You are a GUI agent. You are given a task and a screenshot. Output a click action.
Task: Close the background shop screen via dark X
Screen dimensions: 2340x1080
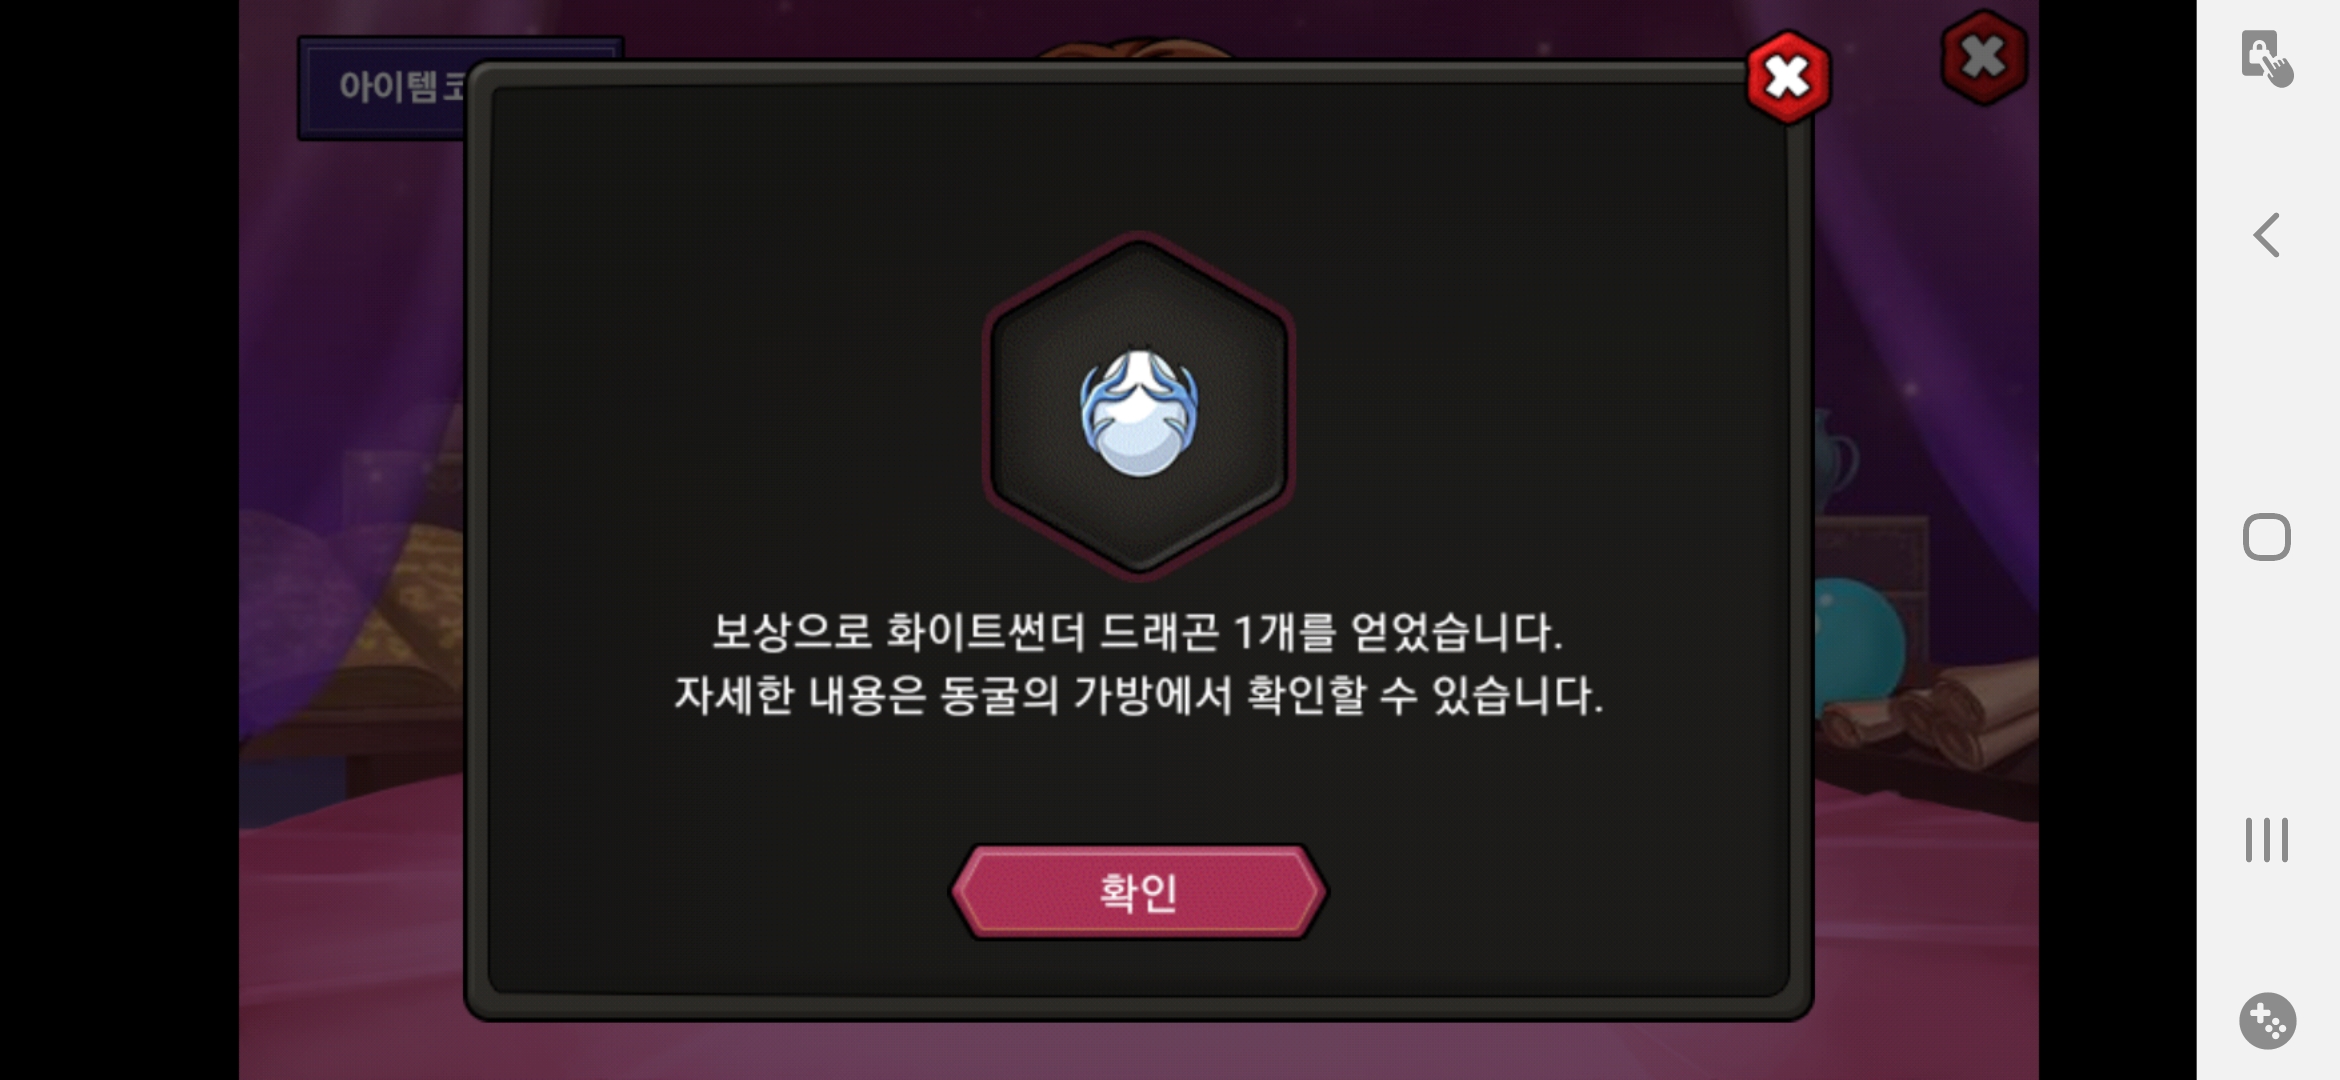coord(1984,57)
